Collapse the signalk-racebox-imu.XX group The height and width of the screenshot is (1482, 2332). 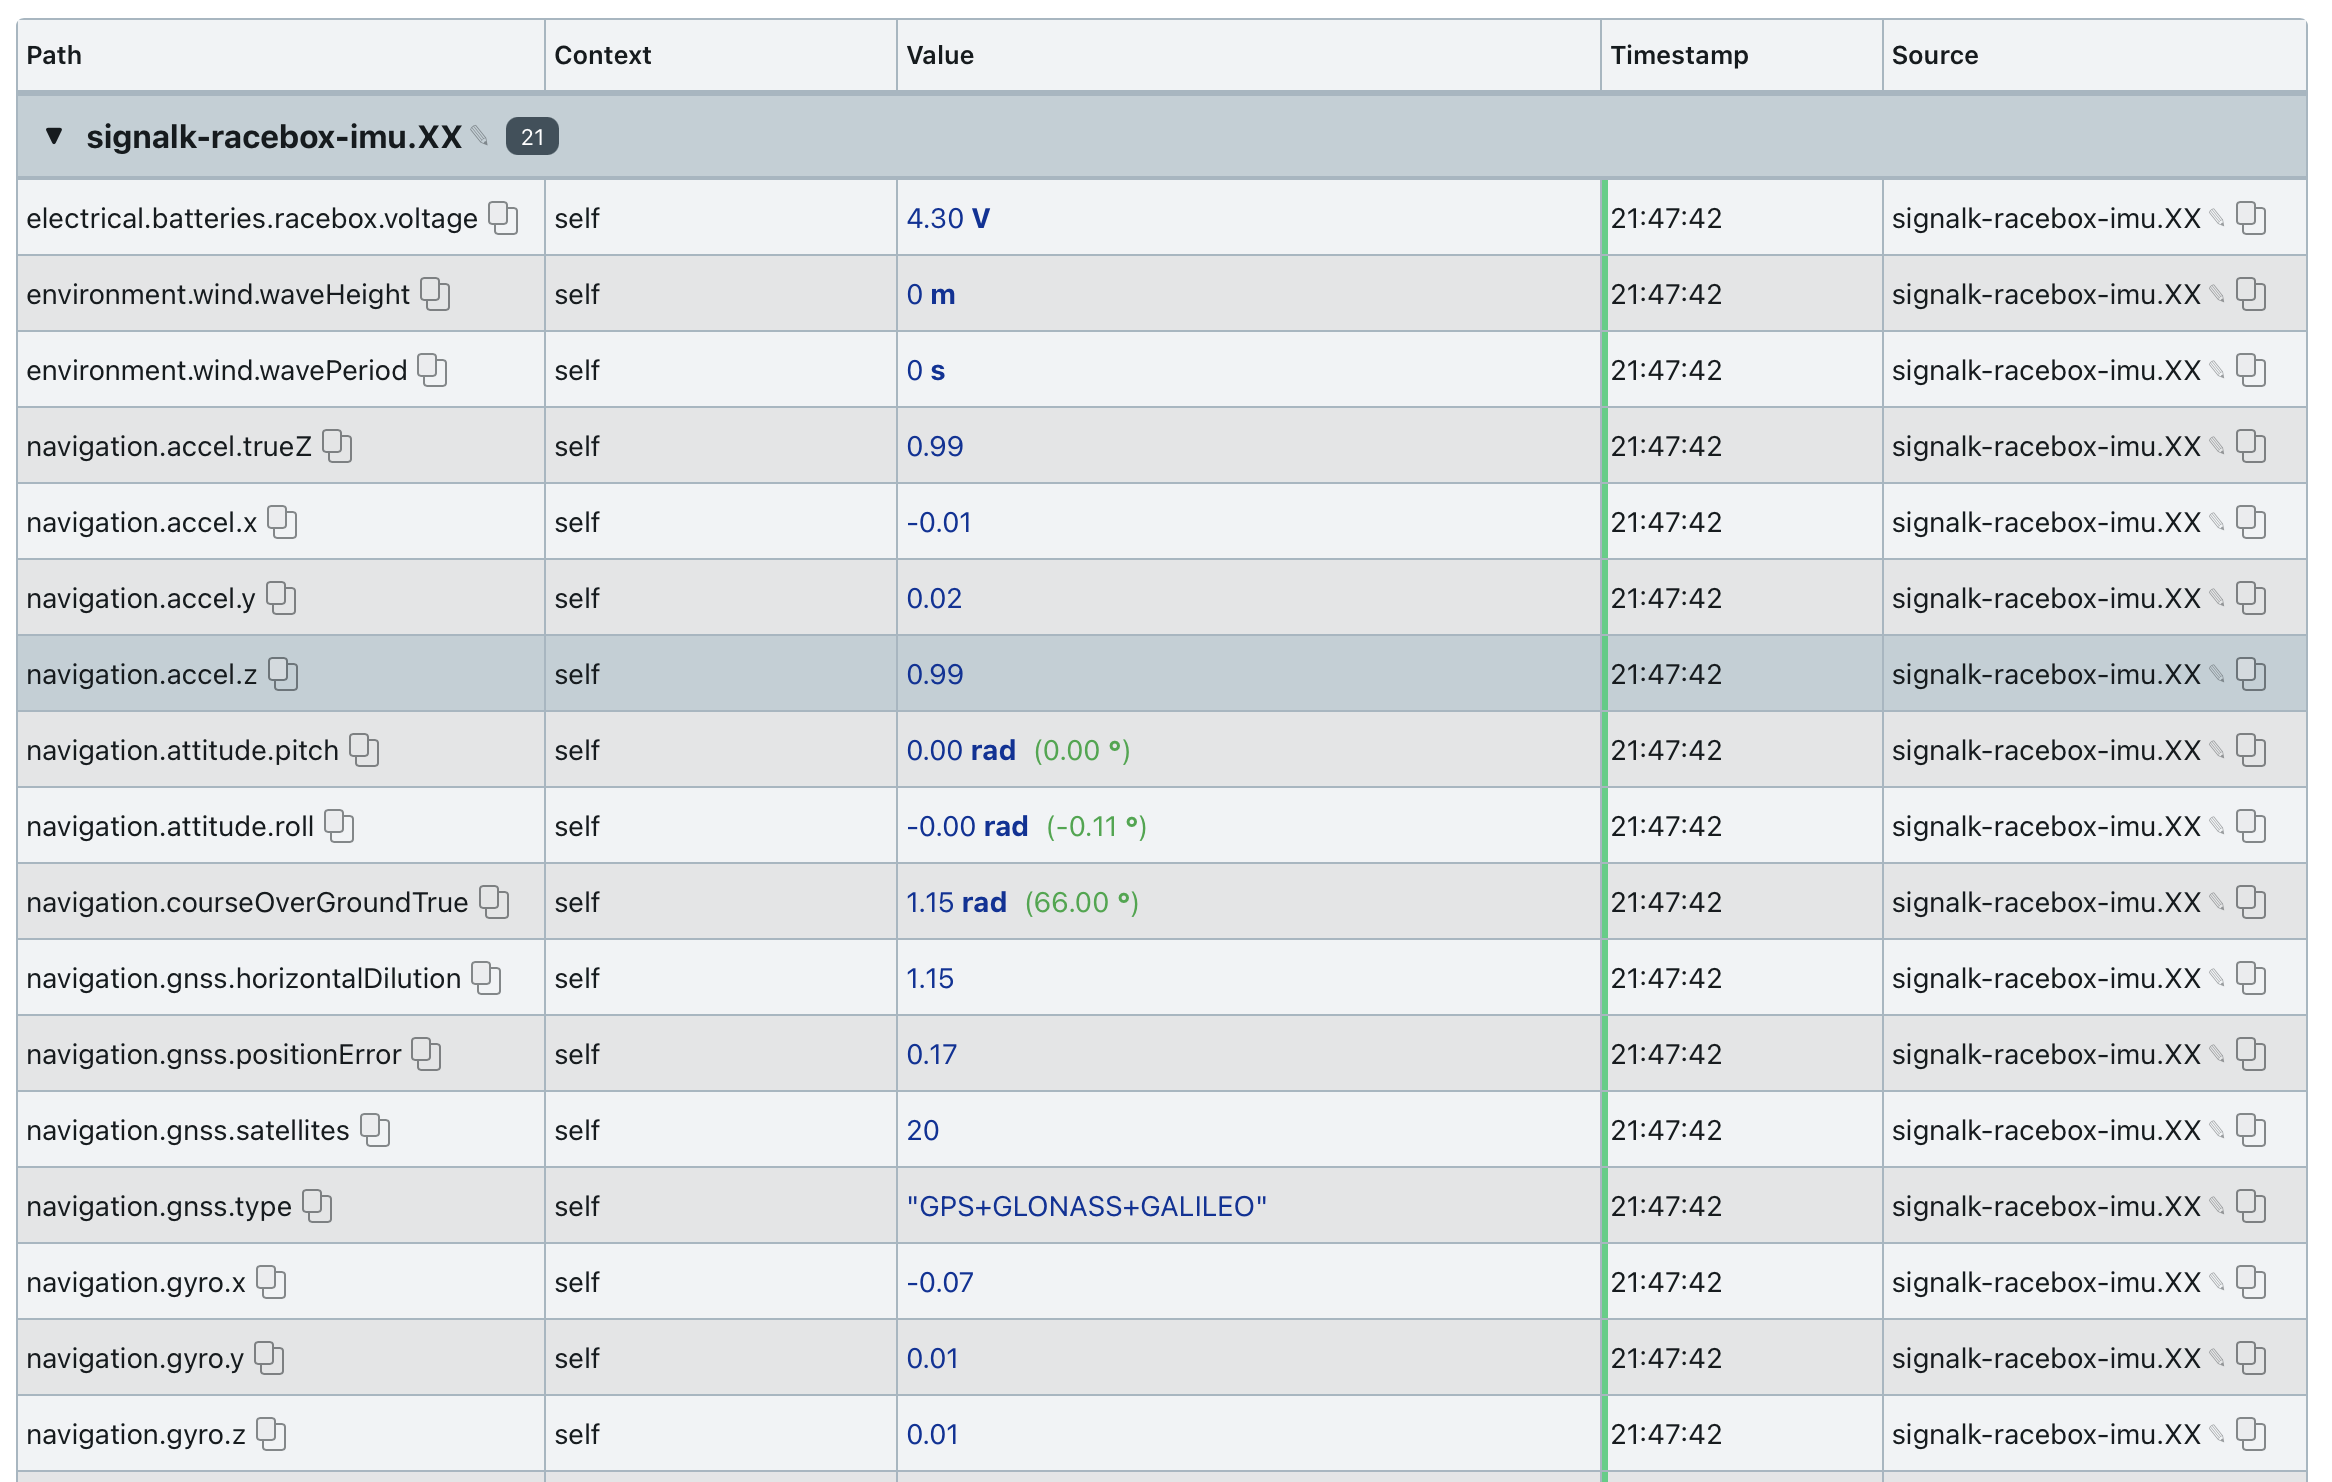(54, 135)
